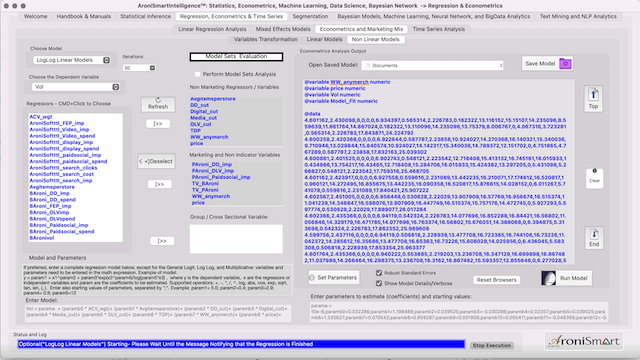640x360 pixels.
Task: Click the AroniSmart logo
Action: [584, 341]
